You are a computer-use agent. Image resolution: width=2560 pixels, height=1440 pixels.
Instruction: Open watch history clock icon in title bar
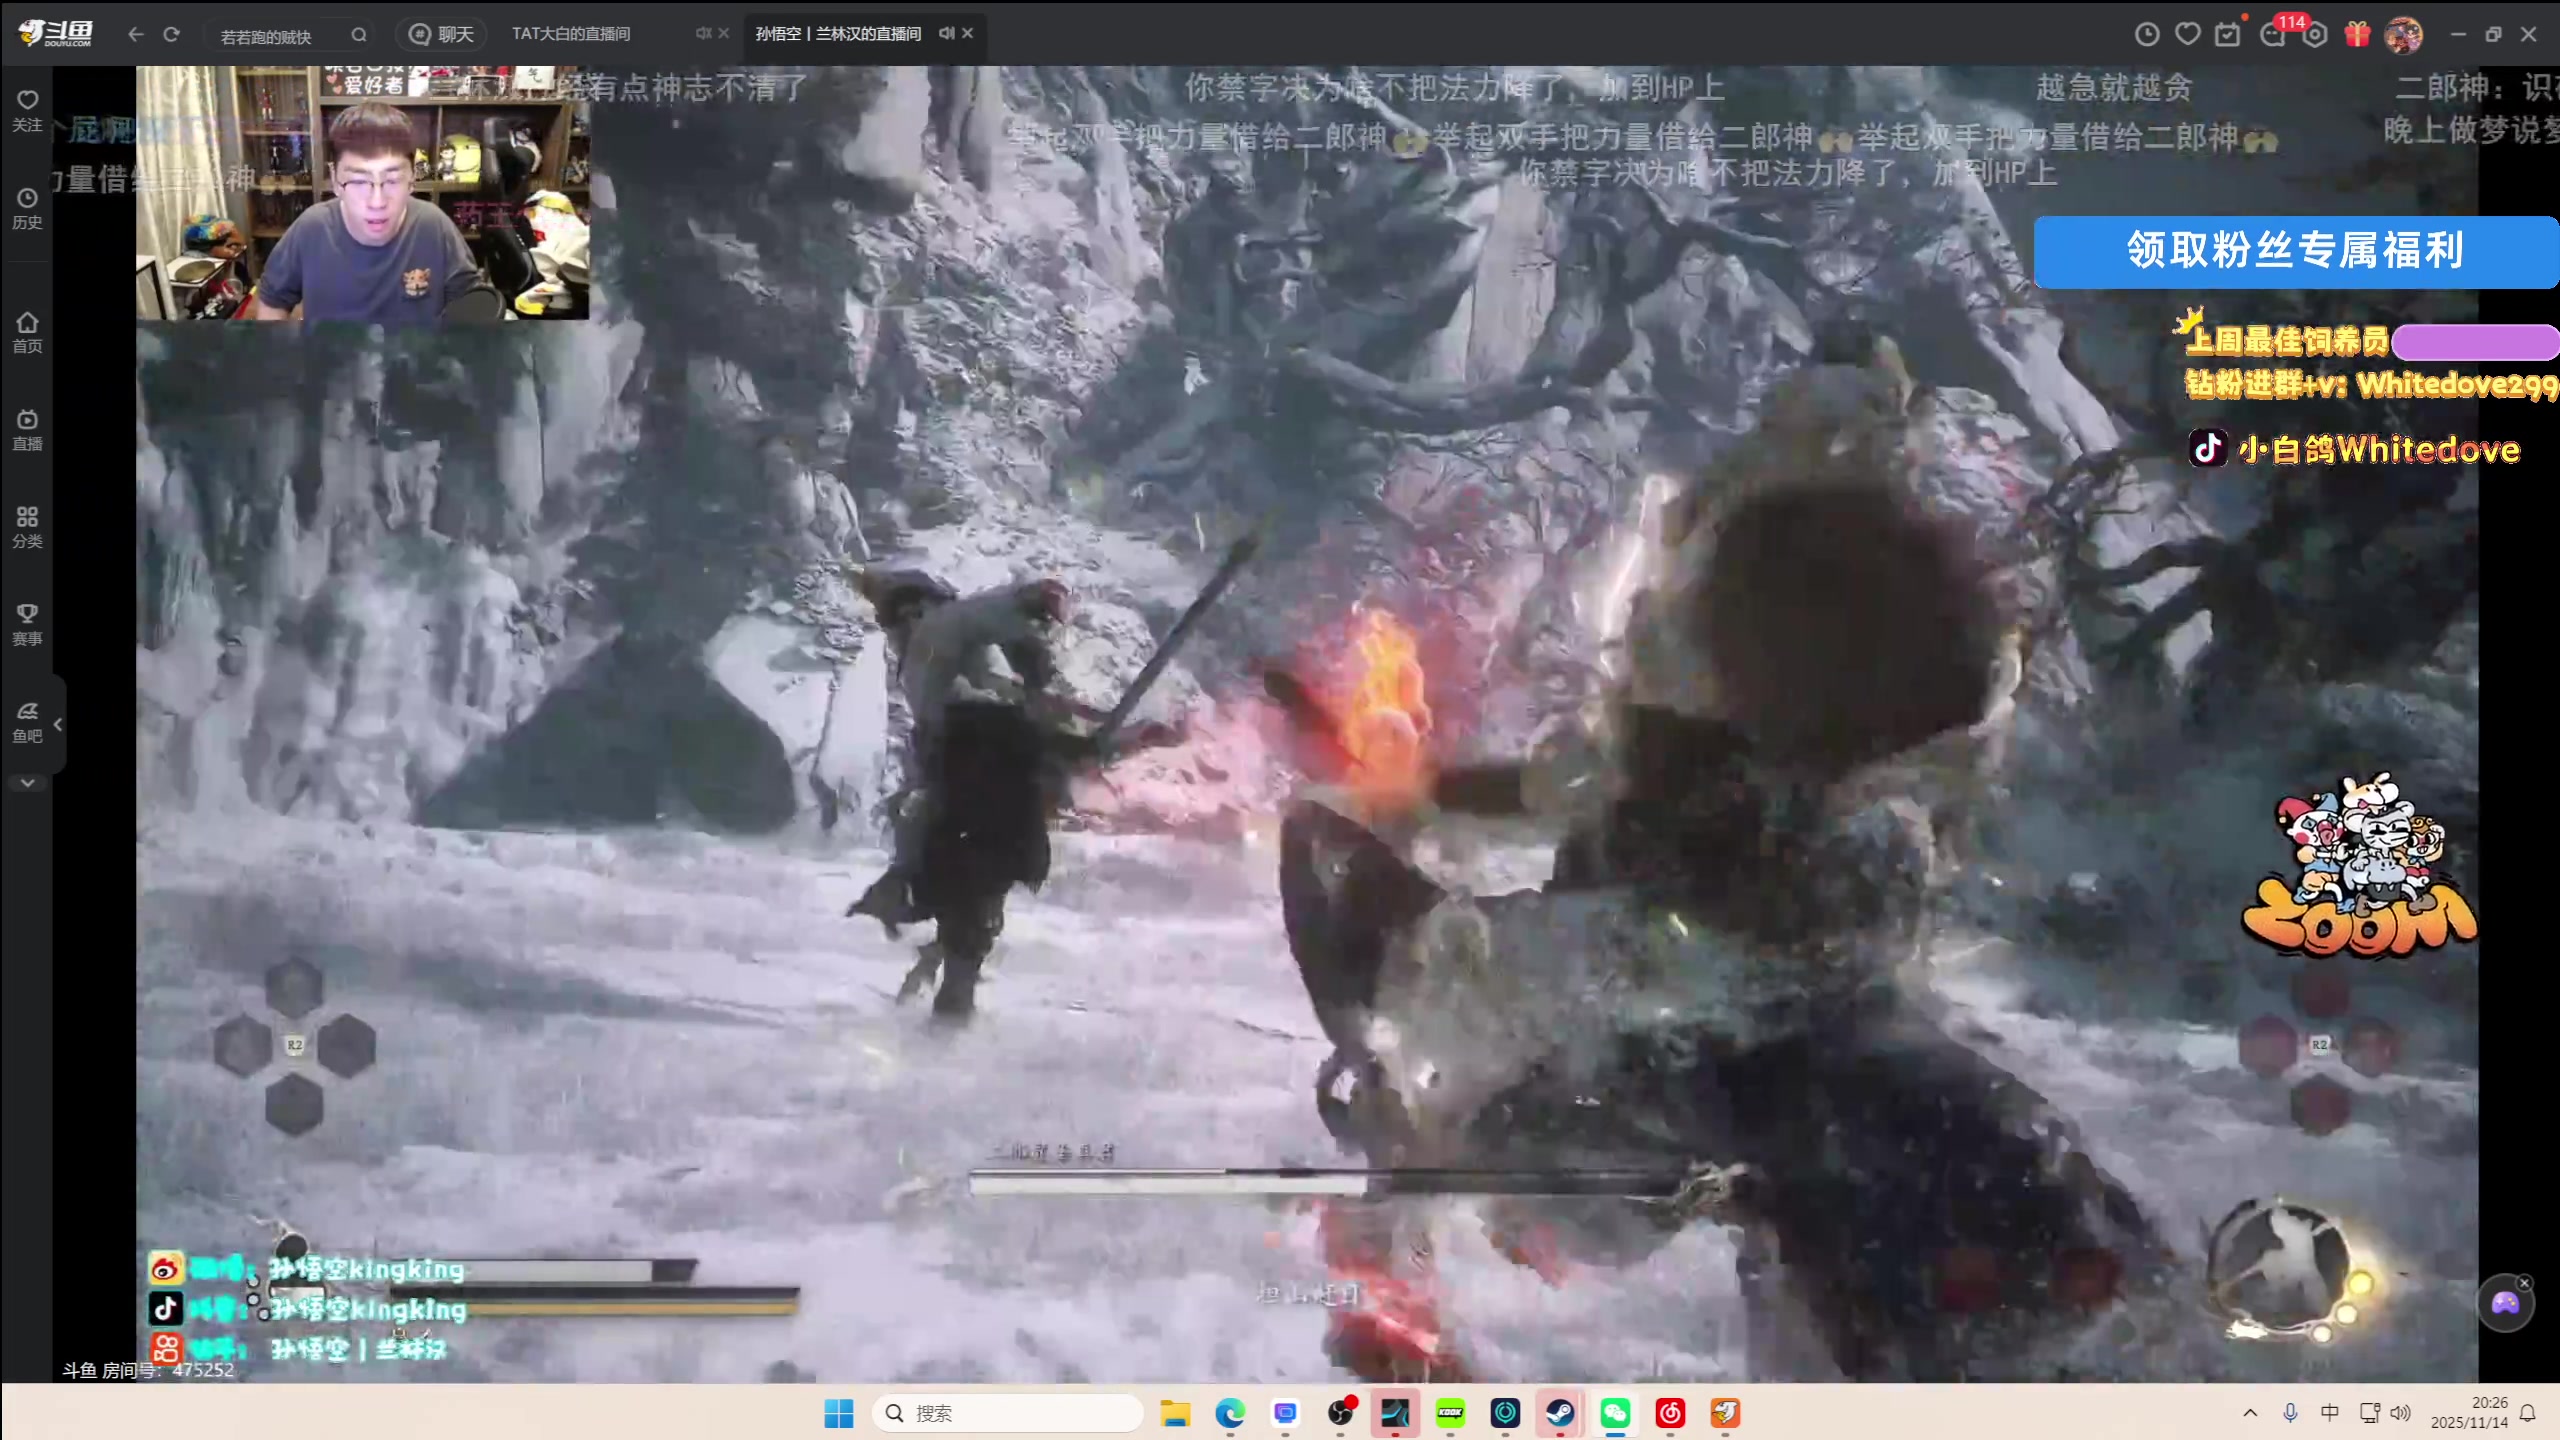2147,34
